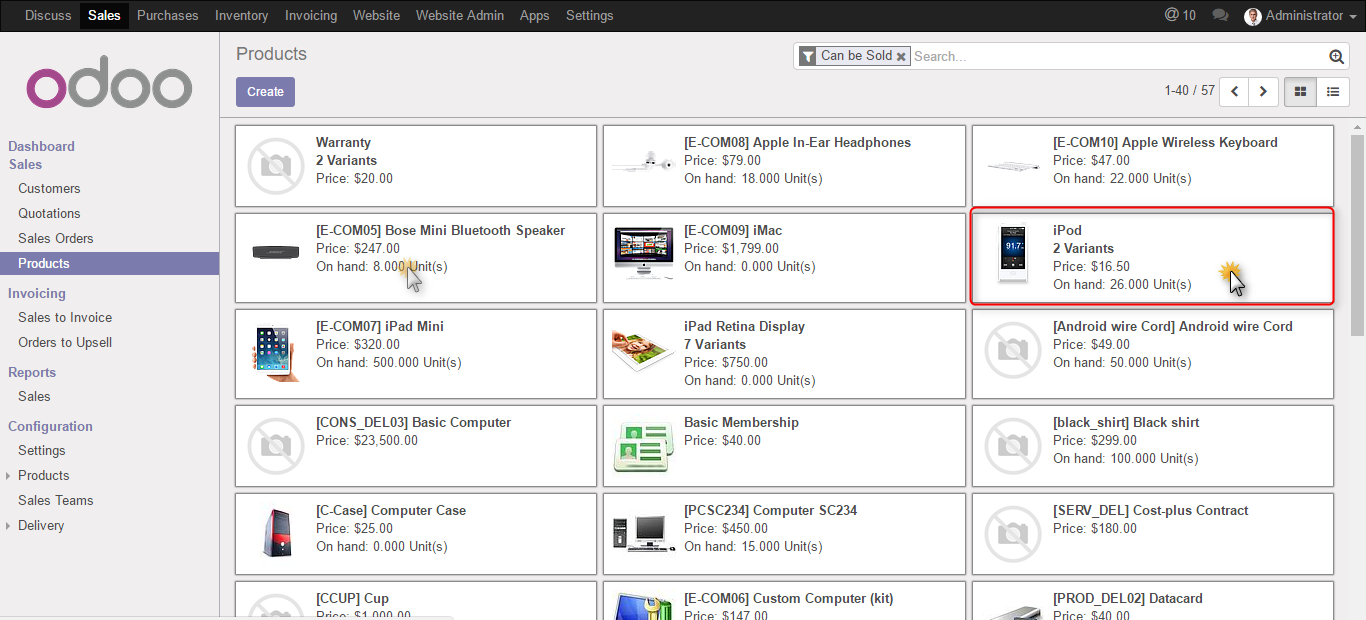
Task: Open the Quotations link in sidebar
Action: (x=49, y=214)
